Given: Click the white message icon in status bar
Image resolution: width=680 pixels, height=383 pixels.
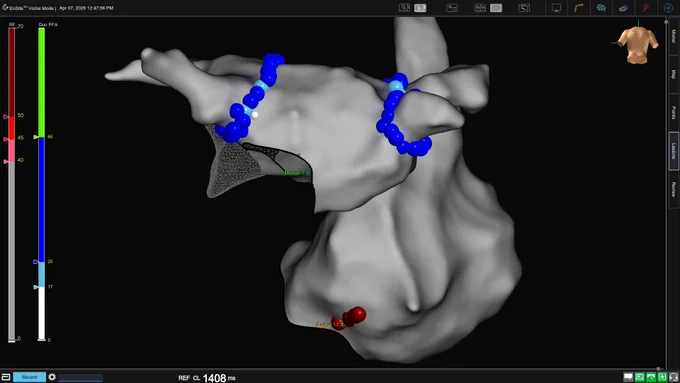Looking at the screenshot, I should pyautogui.click(x=628, y=377).
